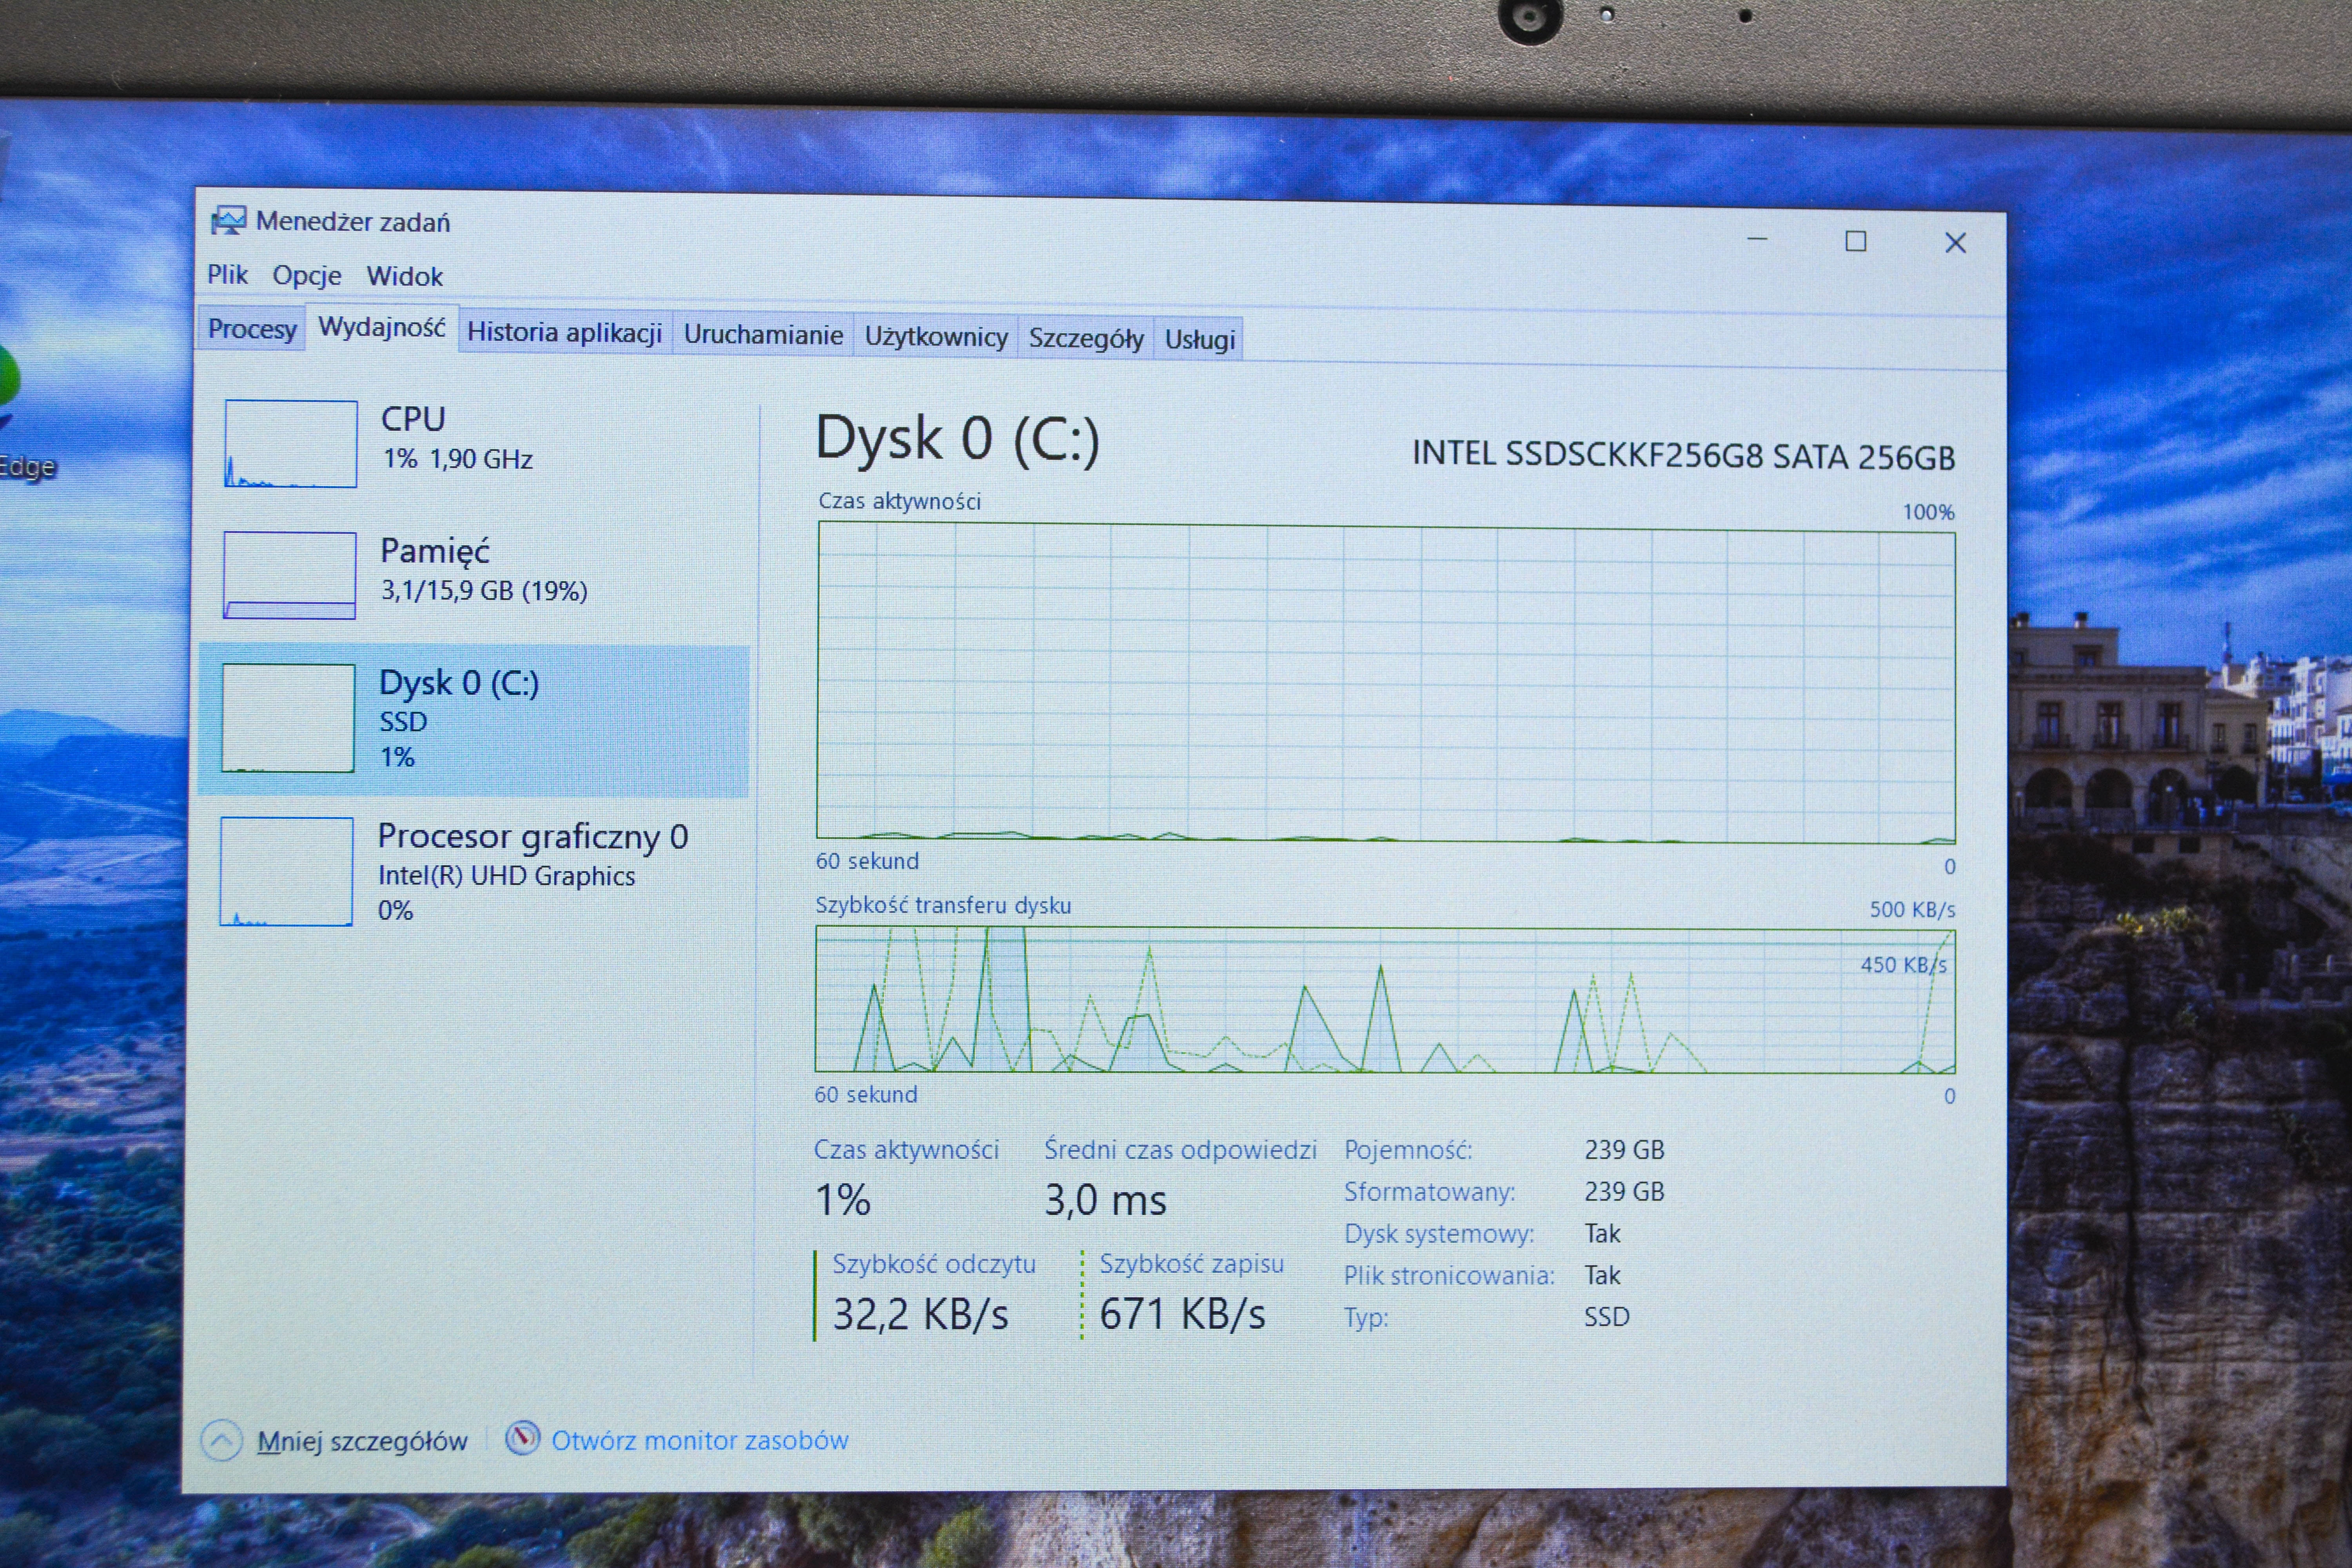
Task: Select the Pamięć memory mini graph
Action: point(290,575)
